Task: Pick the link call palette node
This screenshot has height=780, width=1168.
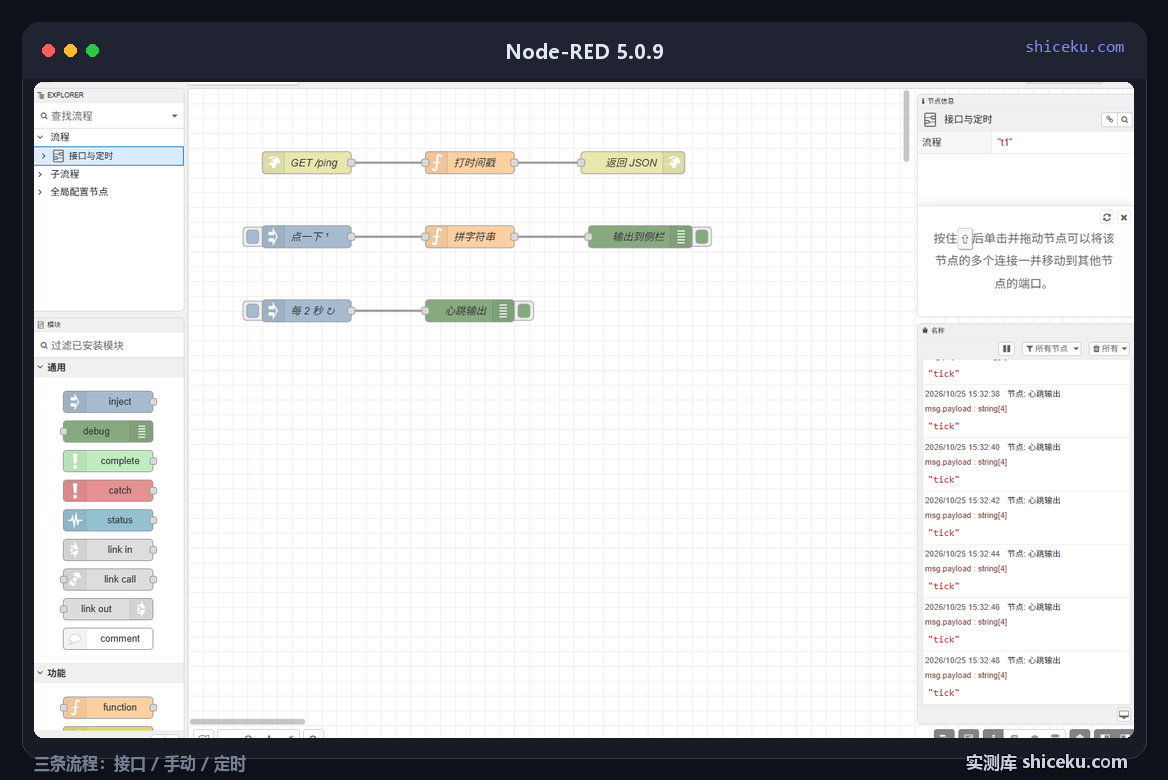Action: coord(109,579)
